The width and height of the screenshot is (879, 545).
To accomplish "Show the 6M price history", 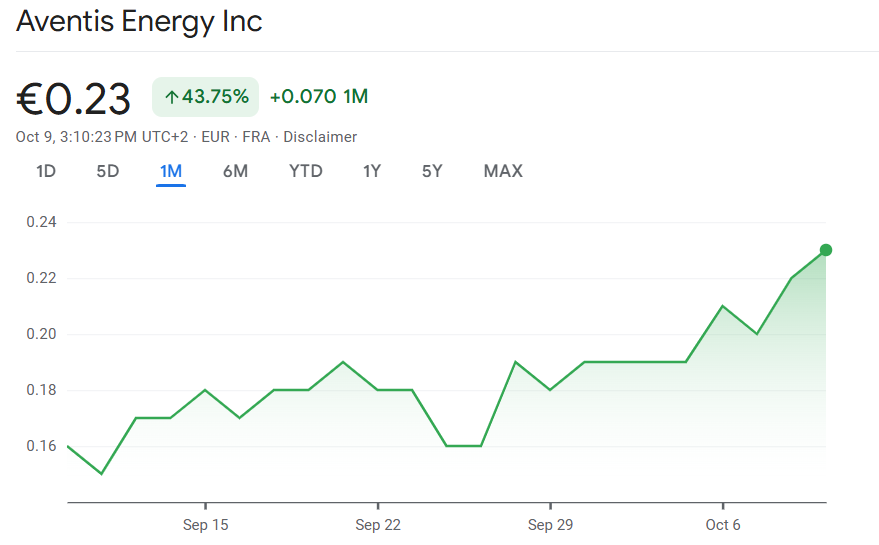I will 235,171.
